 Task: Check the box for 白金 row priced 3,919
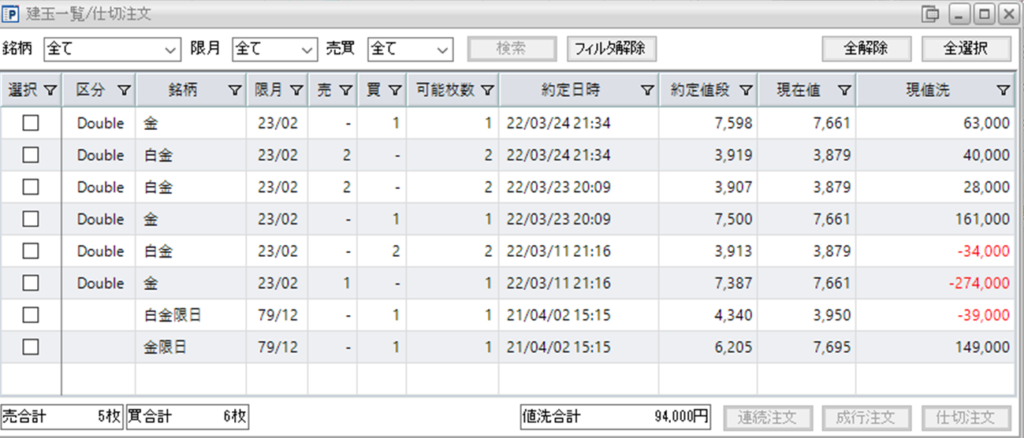pyautogui.click(x=31, y=155)
